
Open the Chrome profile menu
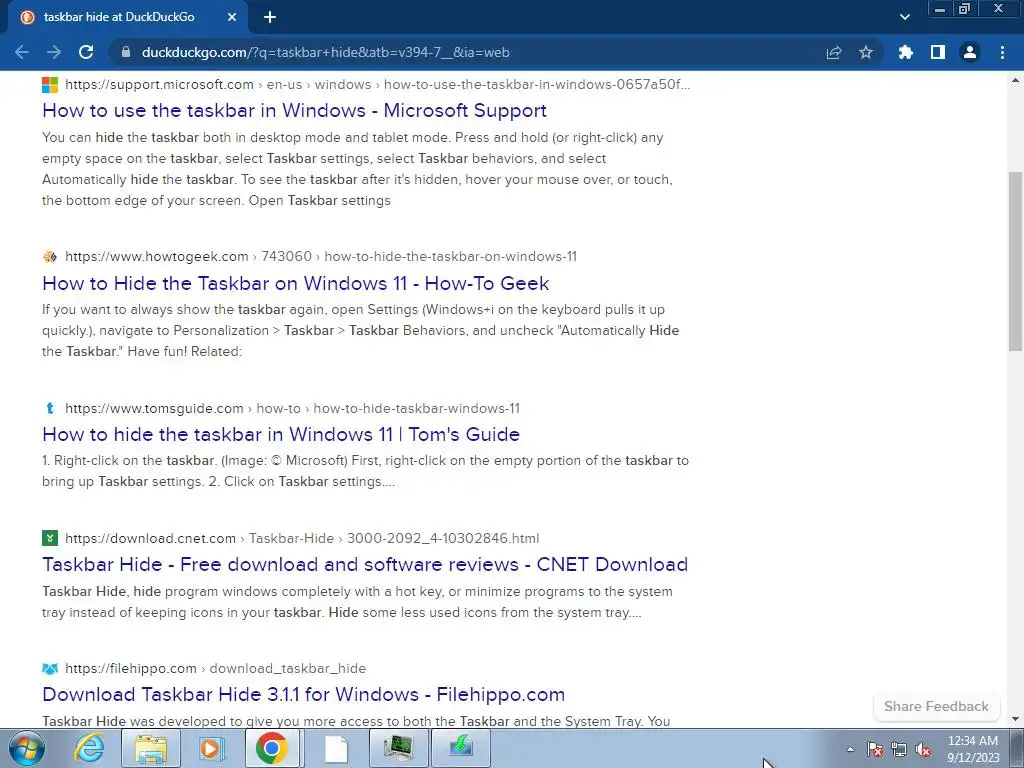point(970,52)
